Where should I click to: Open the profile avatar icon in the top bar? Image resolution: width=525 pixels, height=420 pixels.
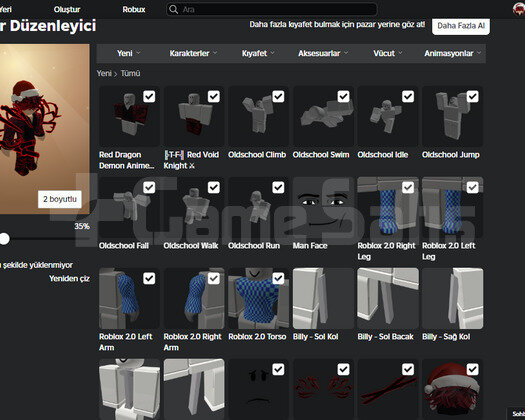pyautogui.click(x=519, y=9)
